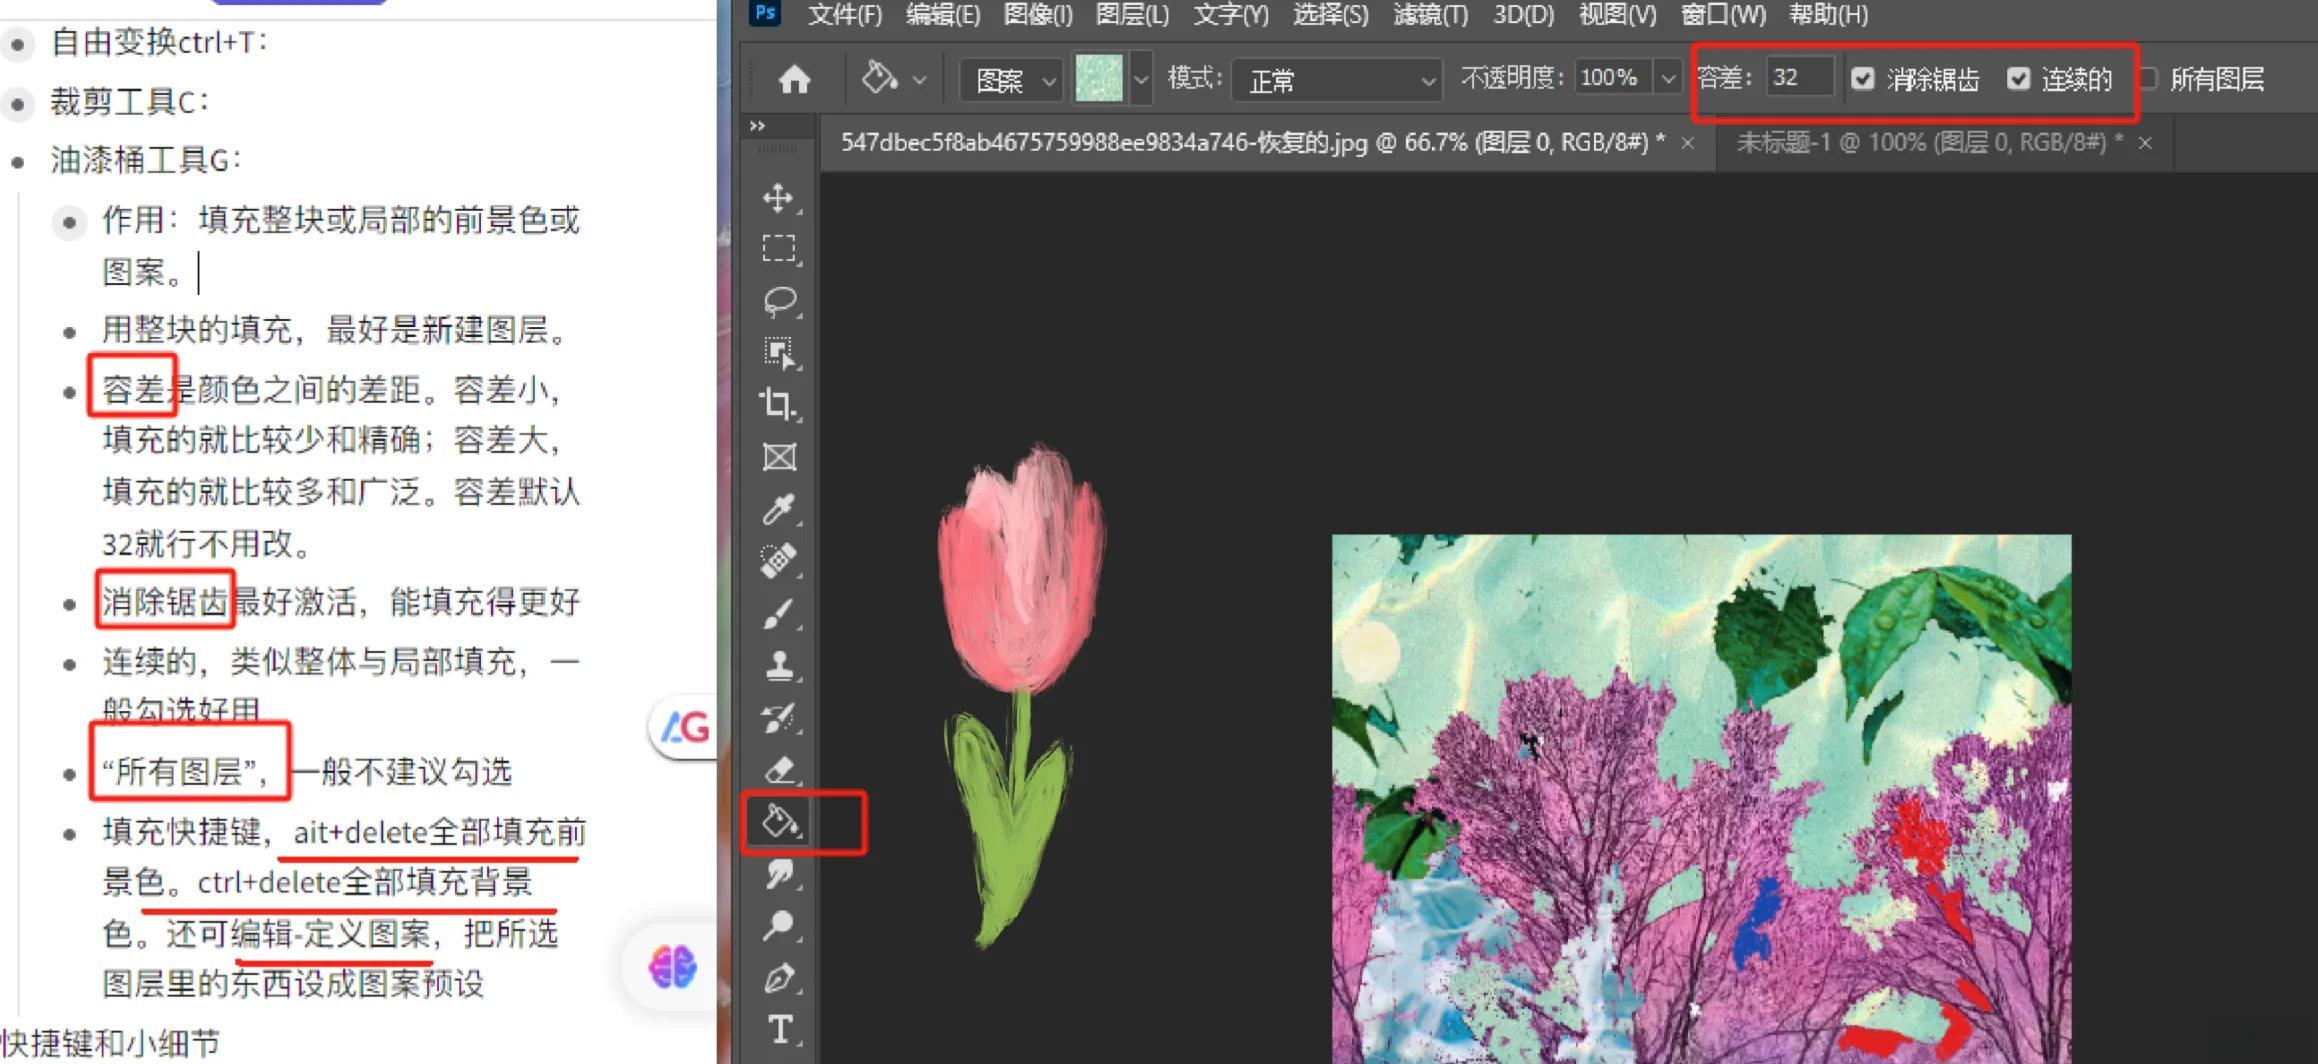Toggle the 消除锯齿 anti-alias checkbox
The image size is (2318, 1064).
tap(1862, 79)
